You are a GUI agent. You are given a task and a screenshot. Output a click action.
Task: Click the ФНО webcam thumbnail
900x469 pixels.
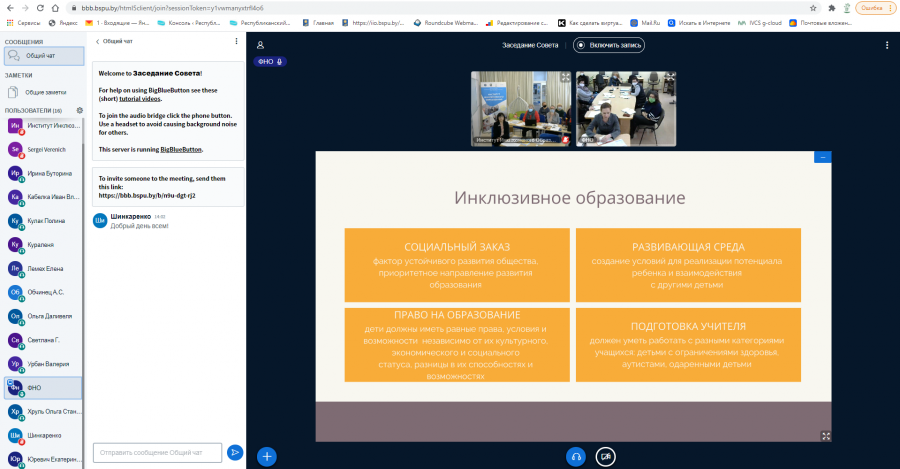click(x=626, y=108)
